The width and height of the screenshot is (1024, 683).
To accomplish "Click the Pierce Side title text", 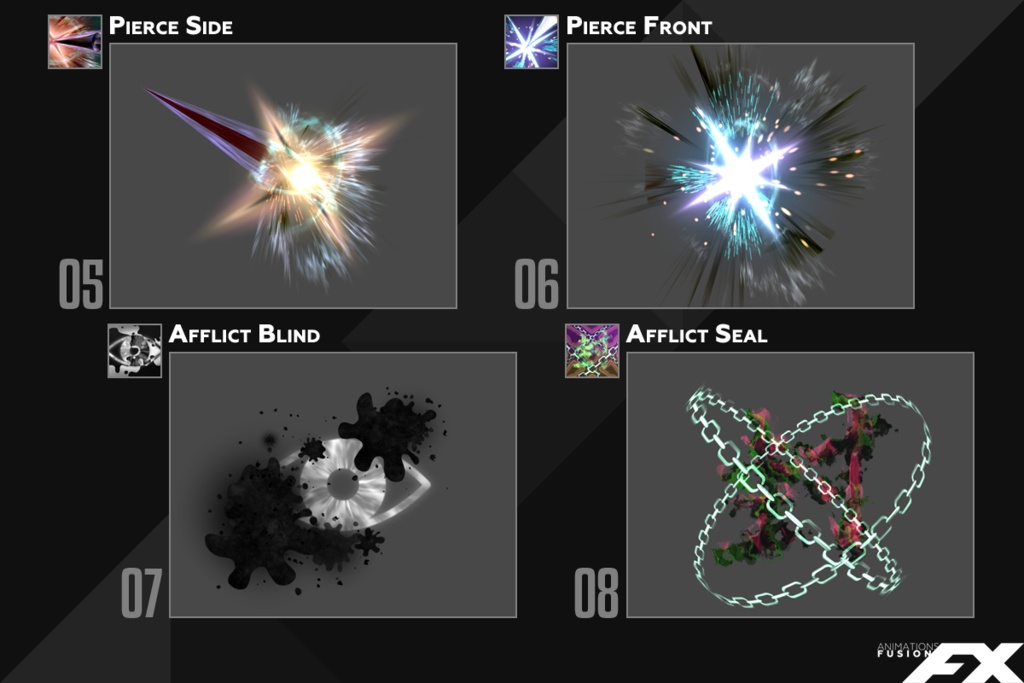I will [170, 26].
